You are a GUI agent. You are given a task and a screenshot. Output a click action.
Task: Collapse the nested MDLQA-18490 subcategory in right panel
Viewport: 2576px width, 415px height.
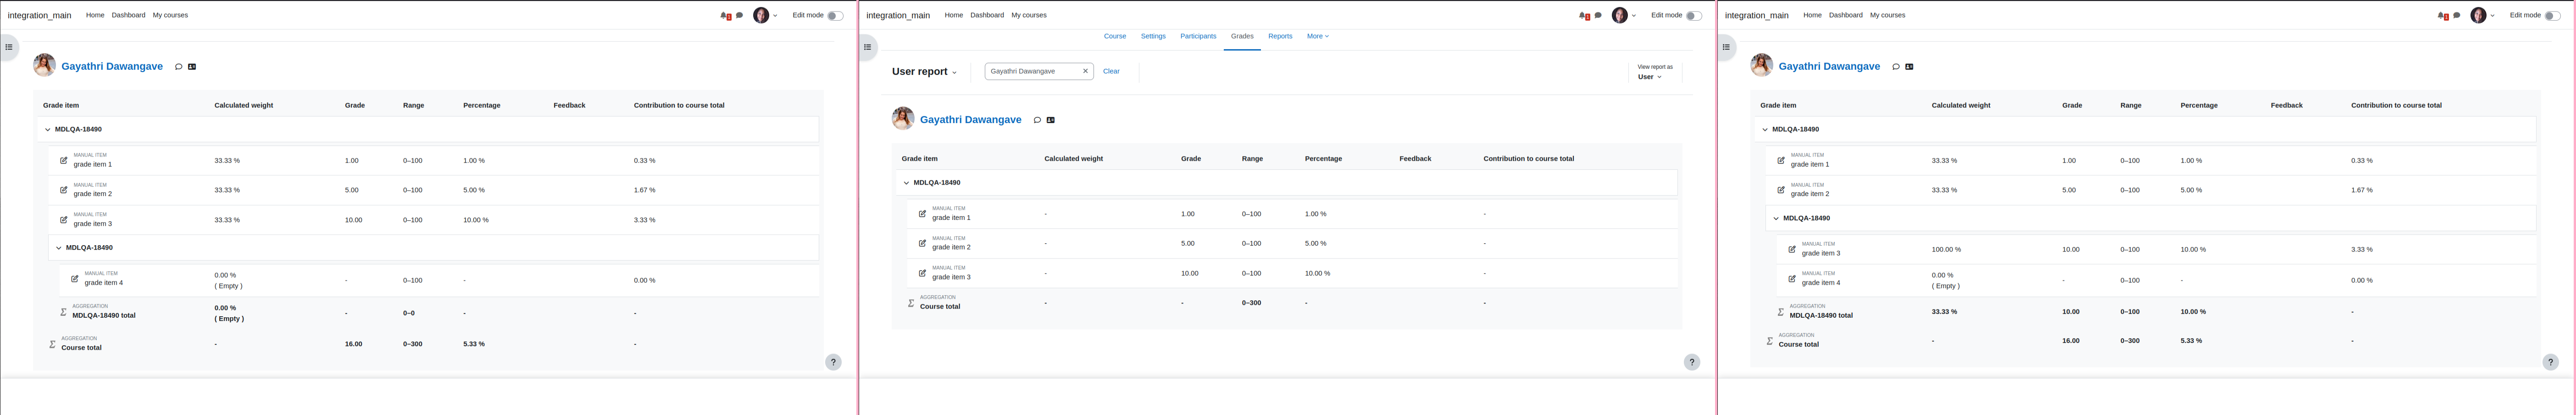(1776, 218)
